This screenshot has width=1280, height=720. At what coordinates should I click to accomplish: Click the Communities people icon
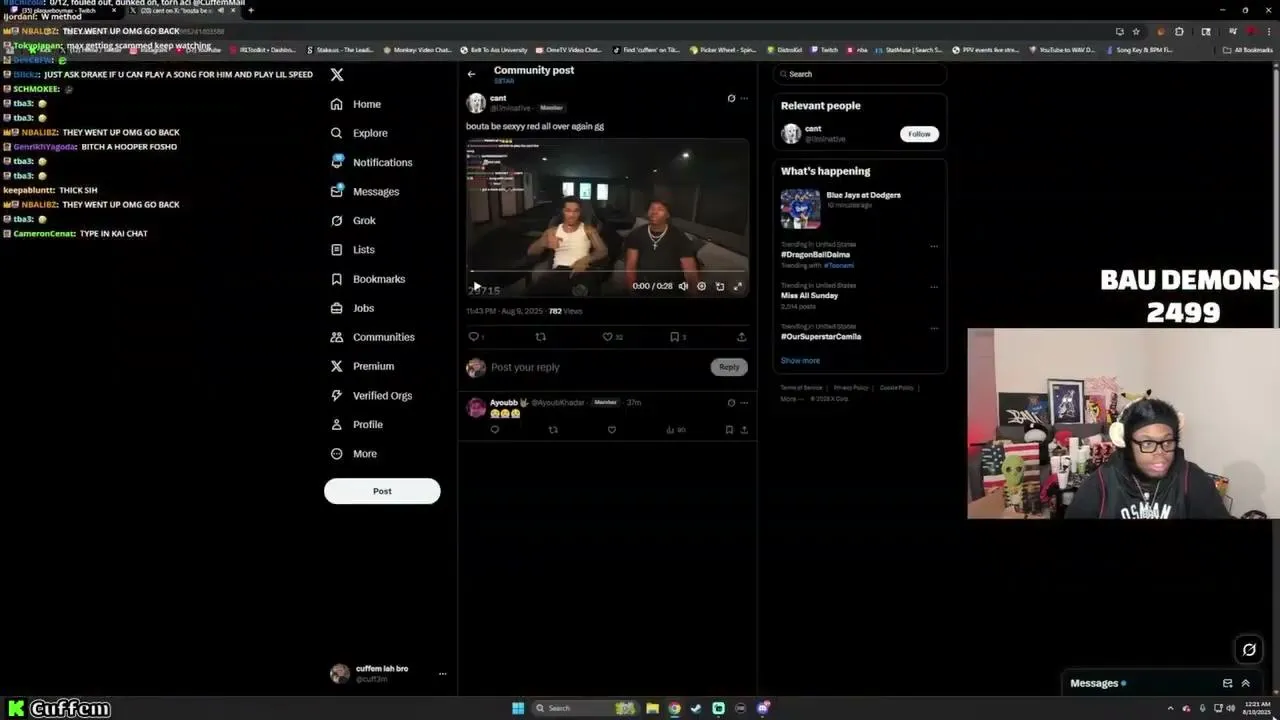click(337, 337)
